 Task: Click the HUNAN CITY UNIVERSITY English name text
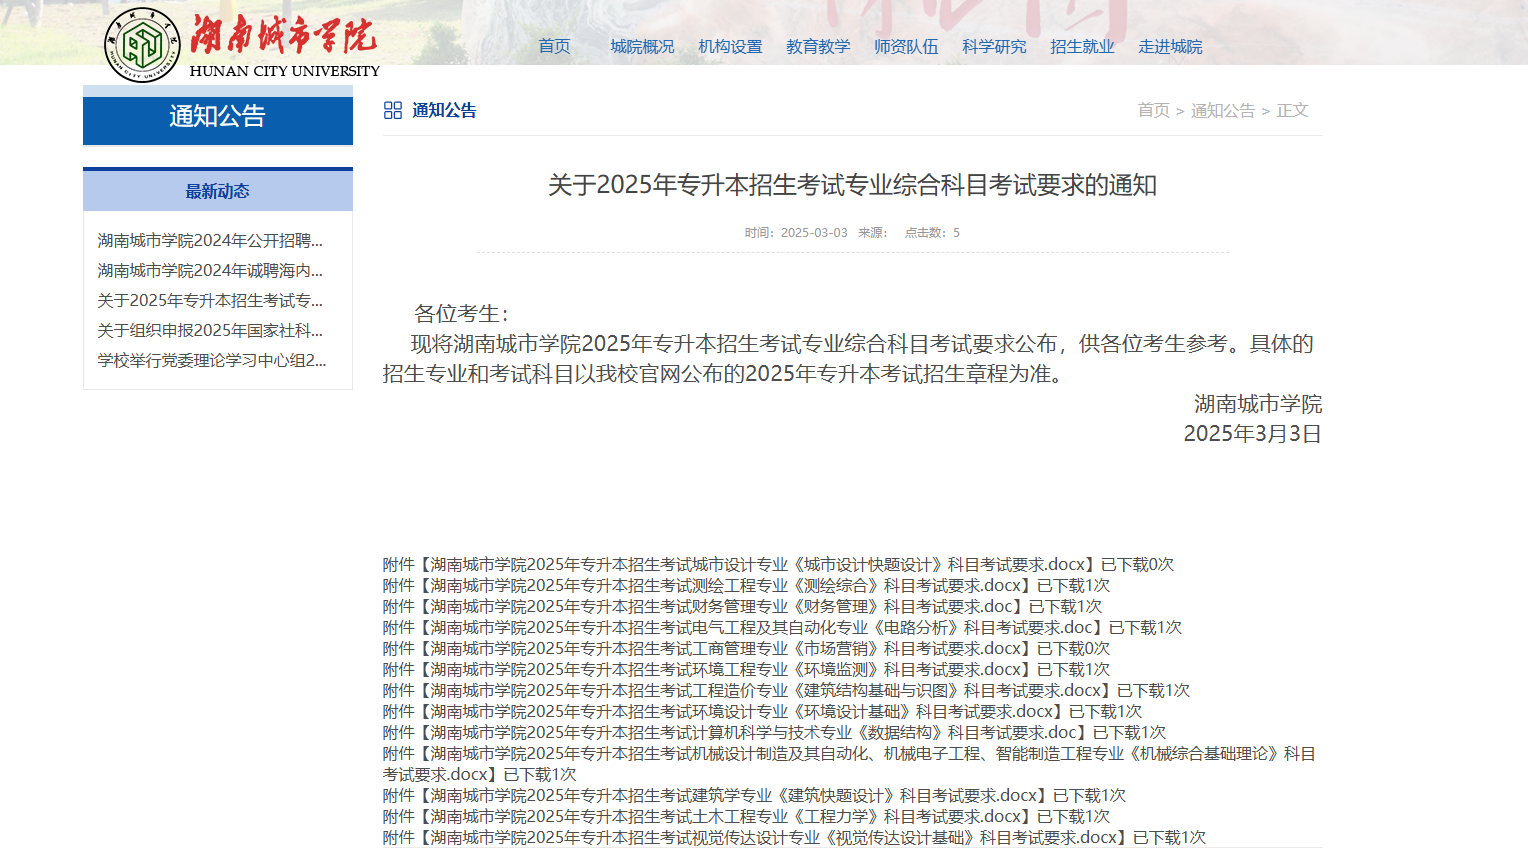click(285, 71)
